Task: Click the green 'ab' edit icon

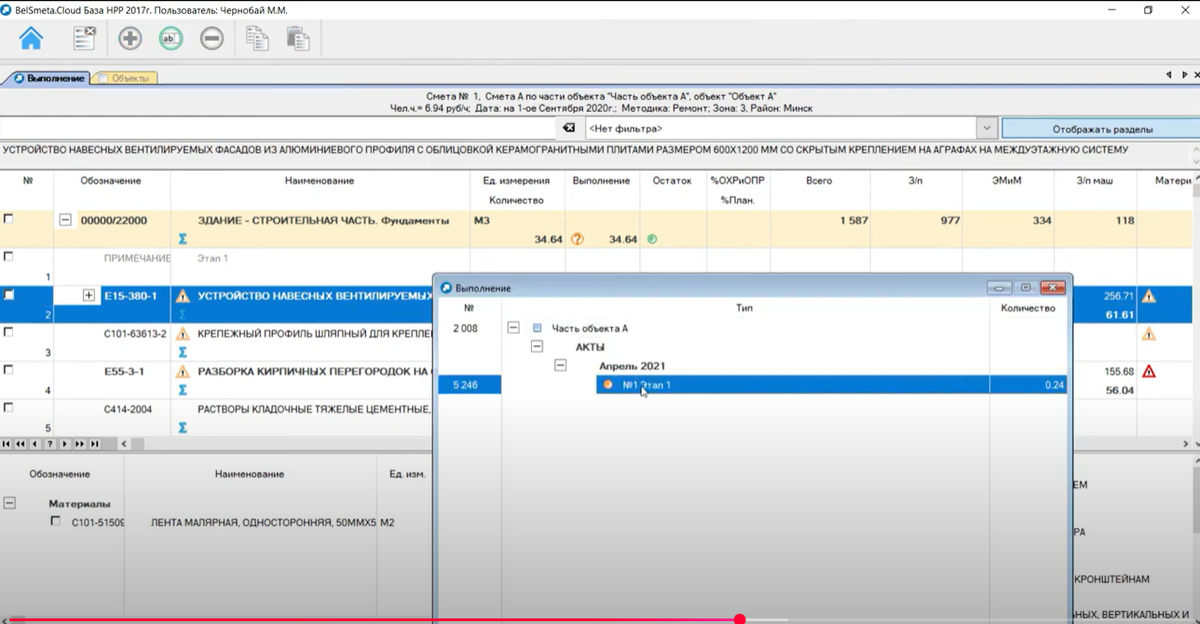Action: click(171, 39)
